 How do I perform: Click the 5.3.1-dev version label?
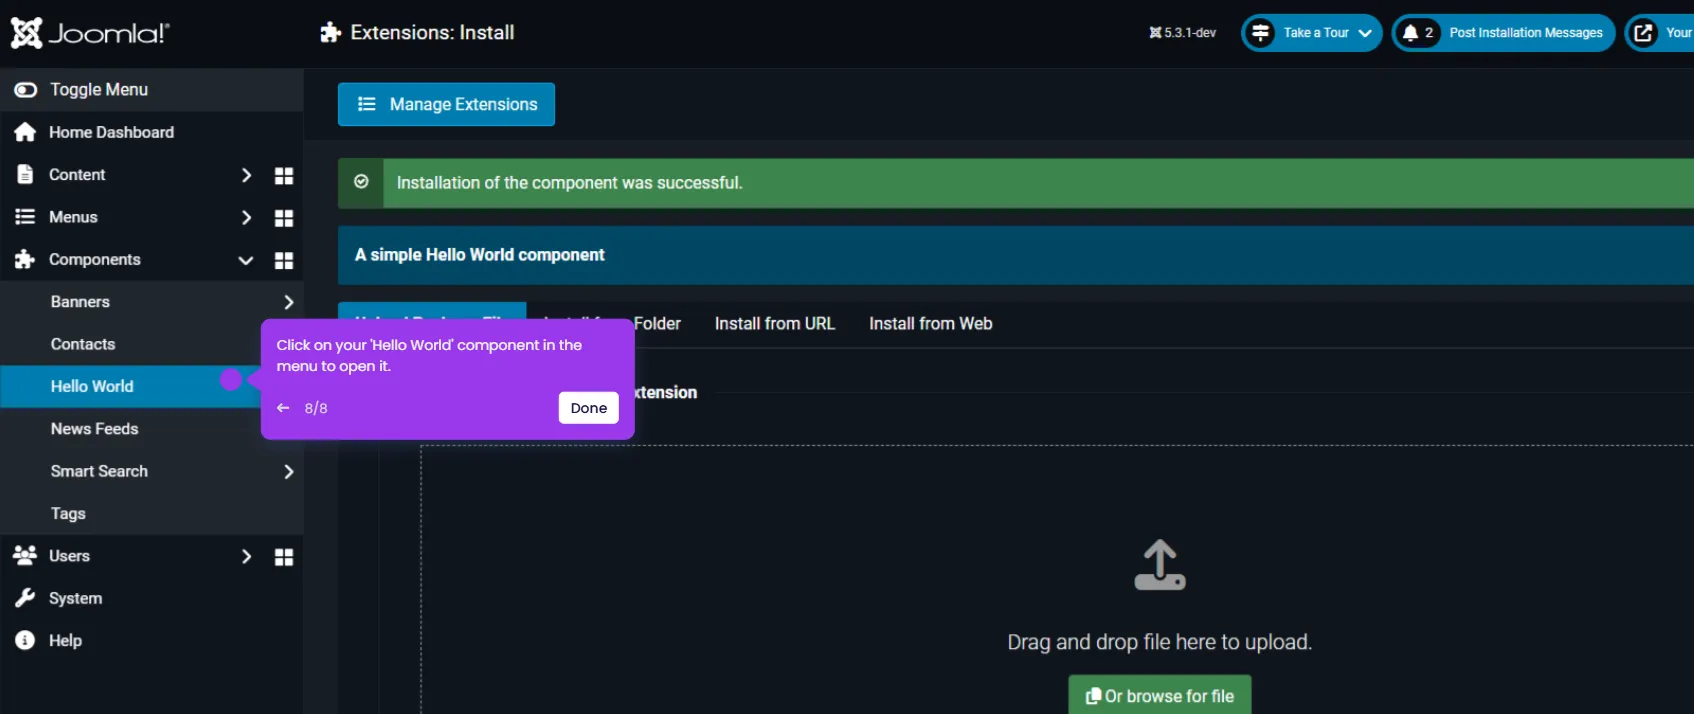(1183, 33)
